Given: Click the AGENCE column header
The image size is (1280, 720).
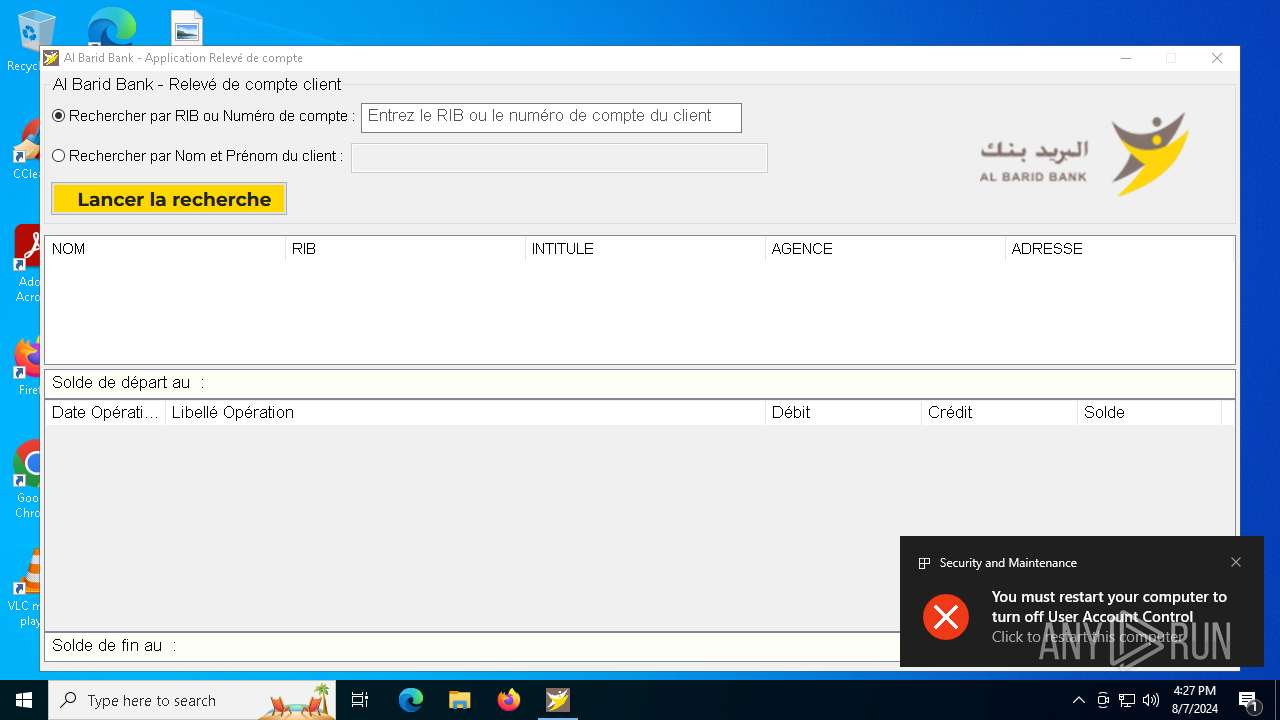Looking at the screenshot, I should [x=885, y=249].
